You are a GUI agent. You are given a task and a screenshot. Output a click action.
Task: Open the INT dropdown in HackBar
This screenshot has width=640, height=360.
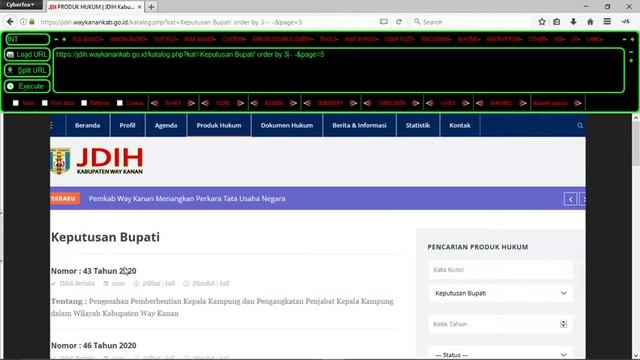(27, 39)
